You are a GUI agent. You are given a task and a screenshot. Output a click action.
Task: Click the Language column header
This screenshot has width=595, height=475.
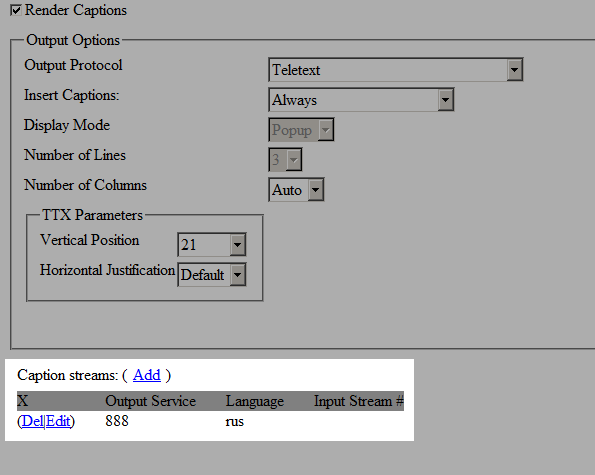point(255,401)
